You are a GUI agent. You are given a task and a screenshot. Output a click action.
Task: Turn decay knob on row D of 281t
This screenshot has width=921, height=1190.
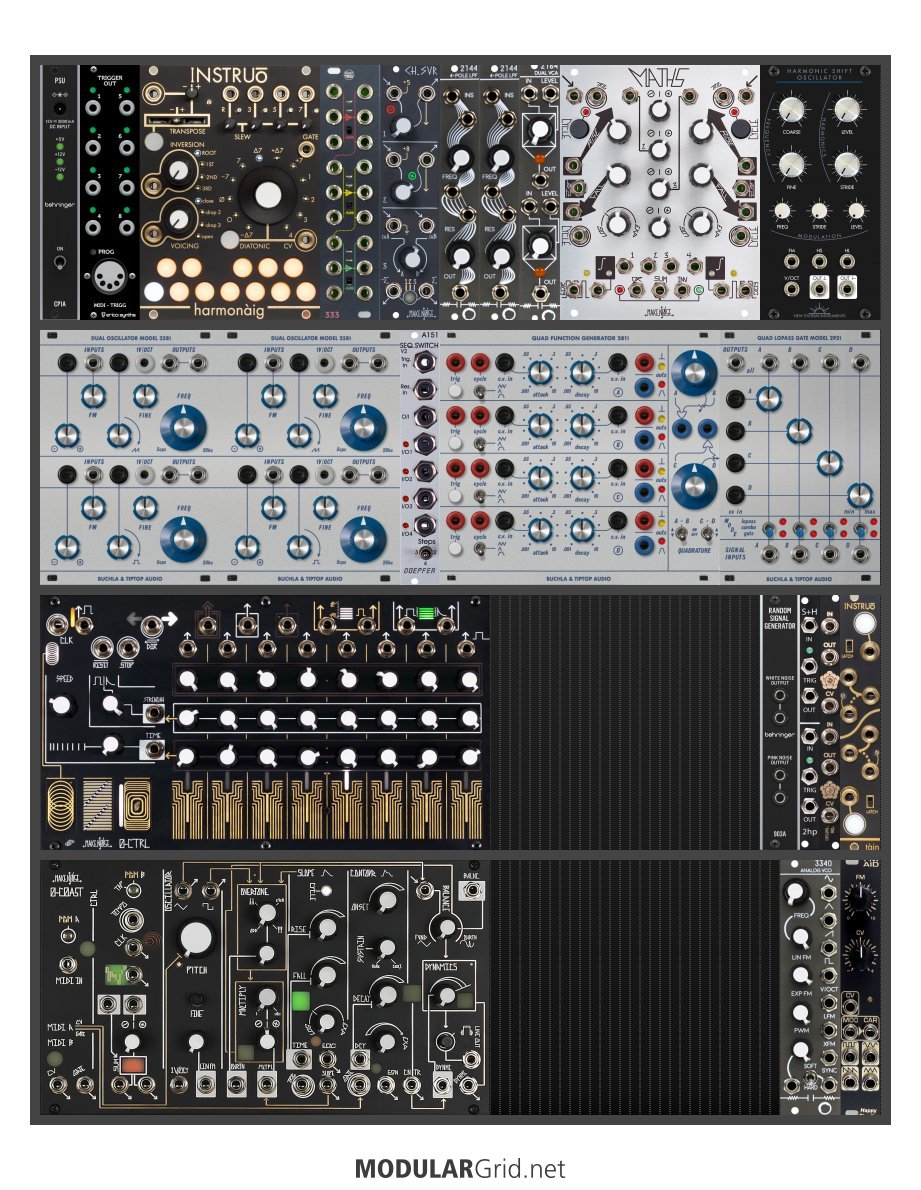pos(581,530)
